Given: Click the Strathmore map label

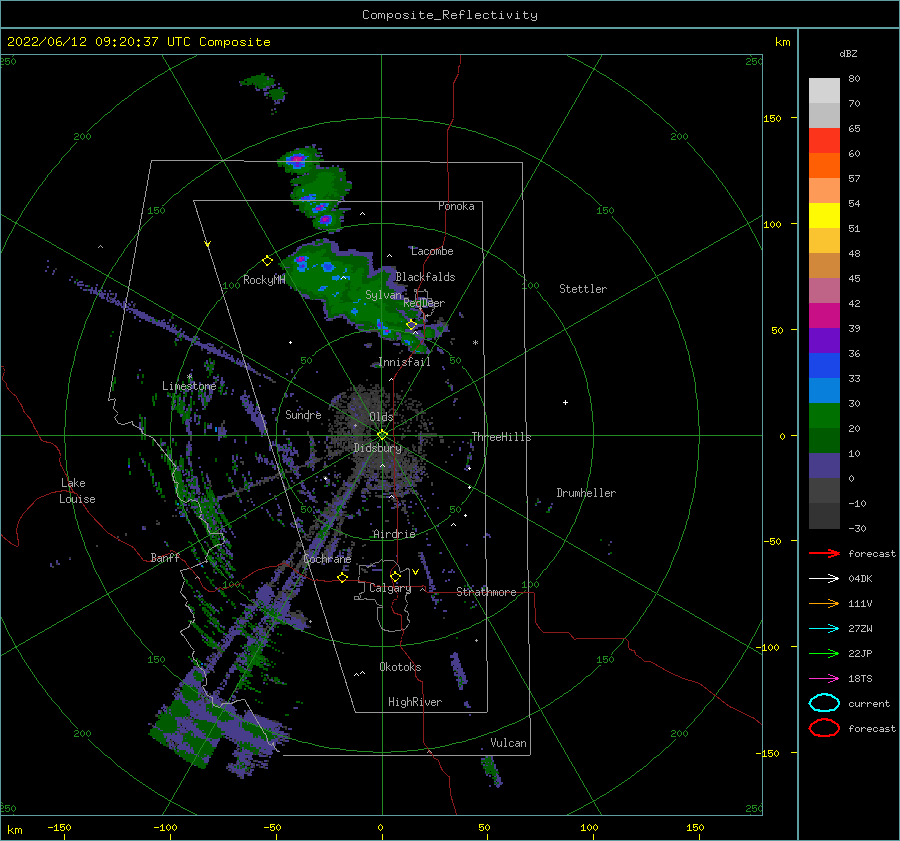Looking at the screenshot, I should point(486,592).
